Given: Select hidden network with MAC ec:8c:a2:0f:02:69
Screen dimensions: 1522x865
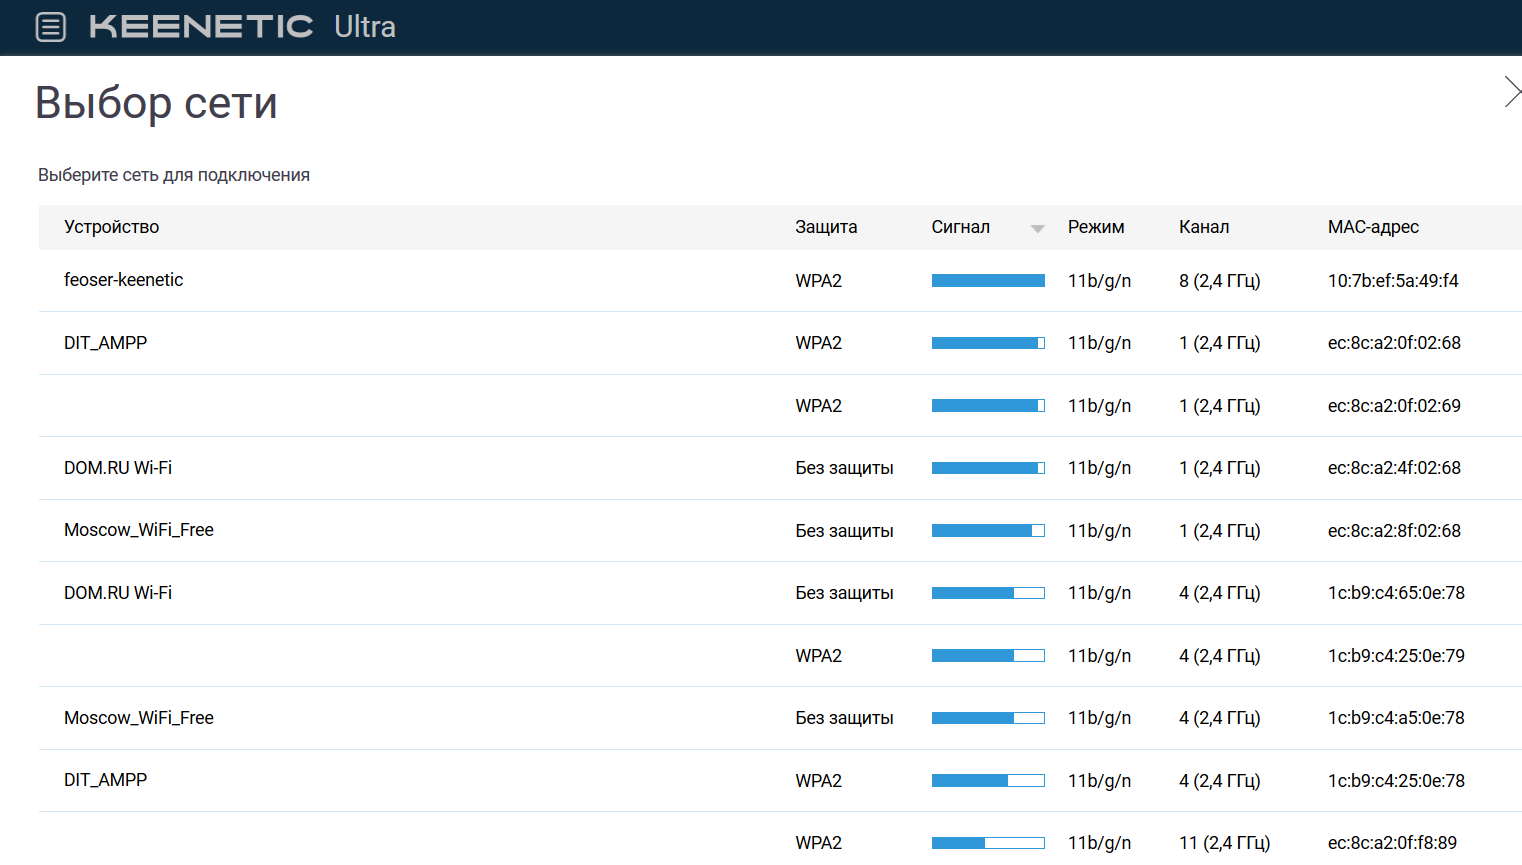Looking at the screenshot, I should coord(780,406).
